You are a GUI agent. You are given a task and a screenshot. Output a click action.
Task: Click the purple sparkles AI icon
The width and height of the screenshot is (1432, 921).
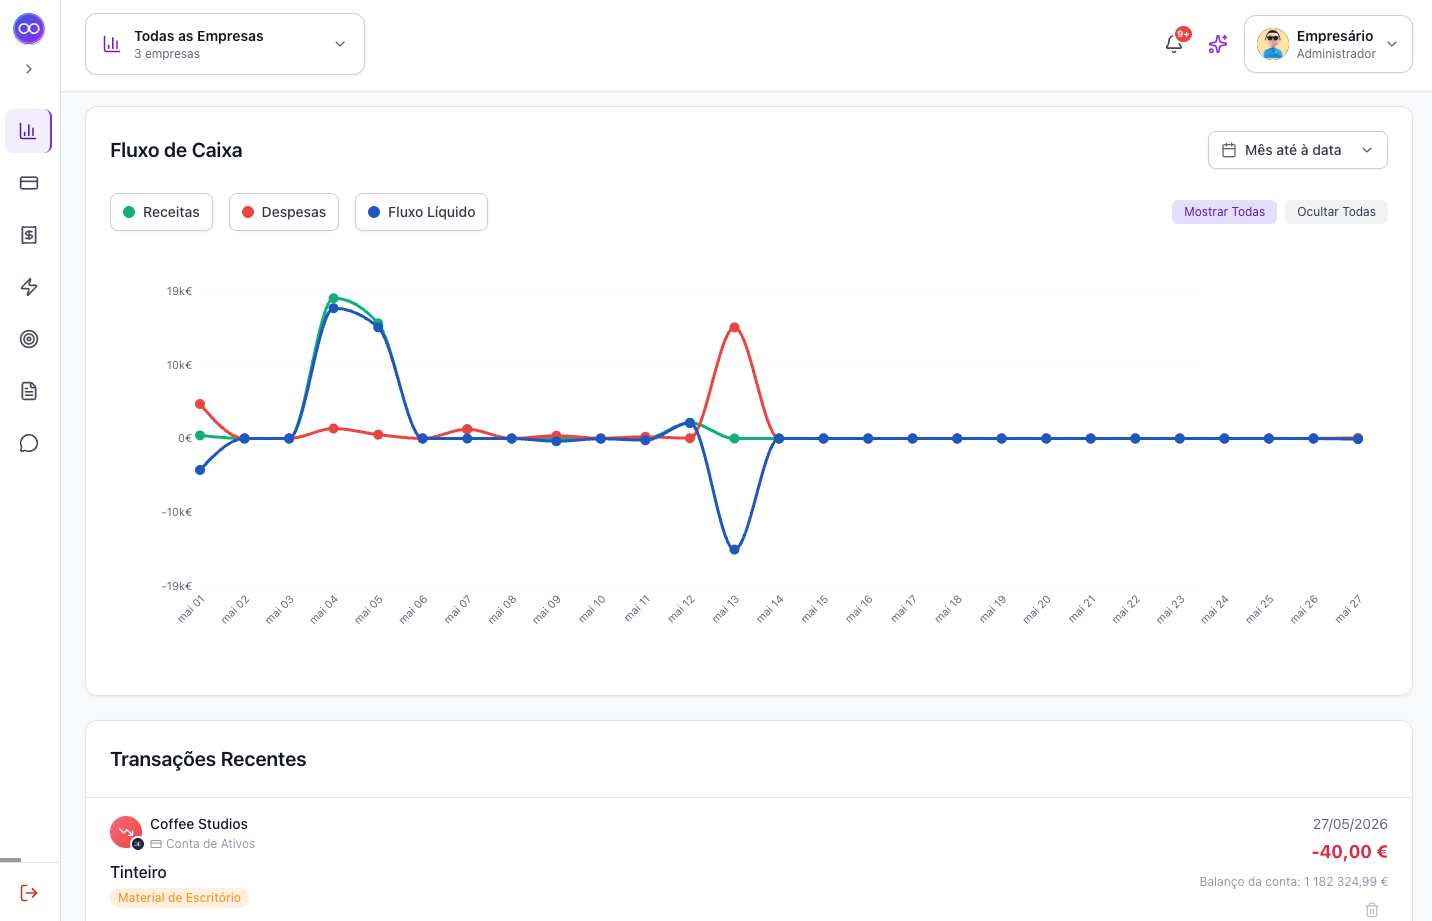(x=1218, y=44)
